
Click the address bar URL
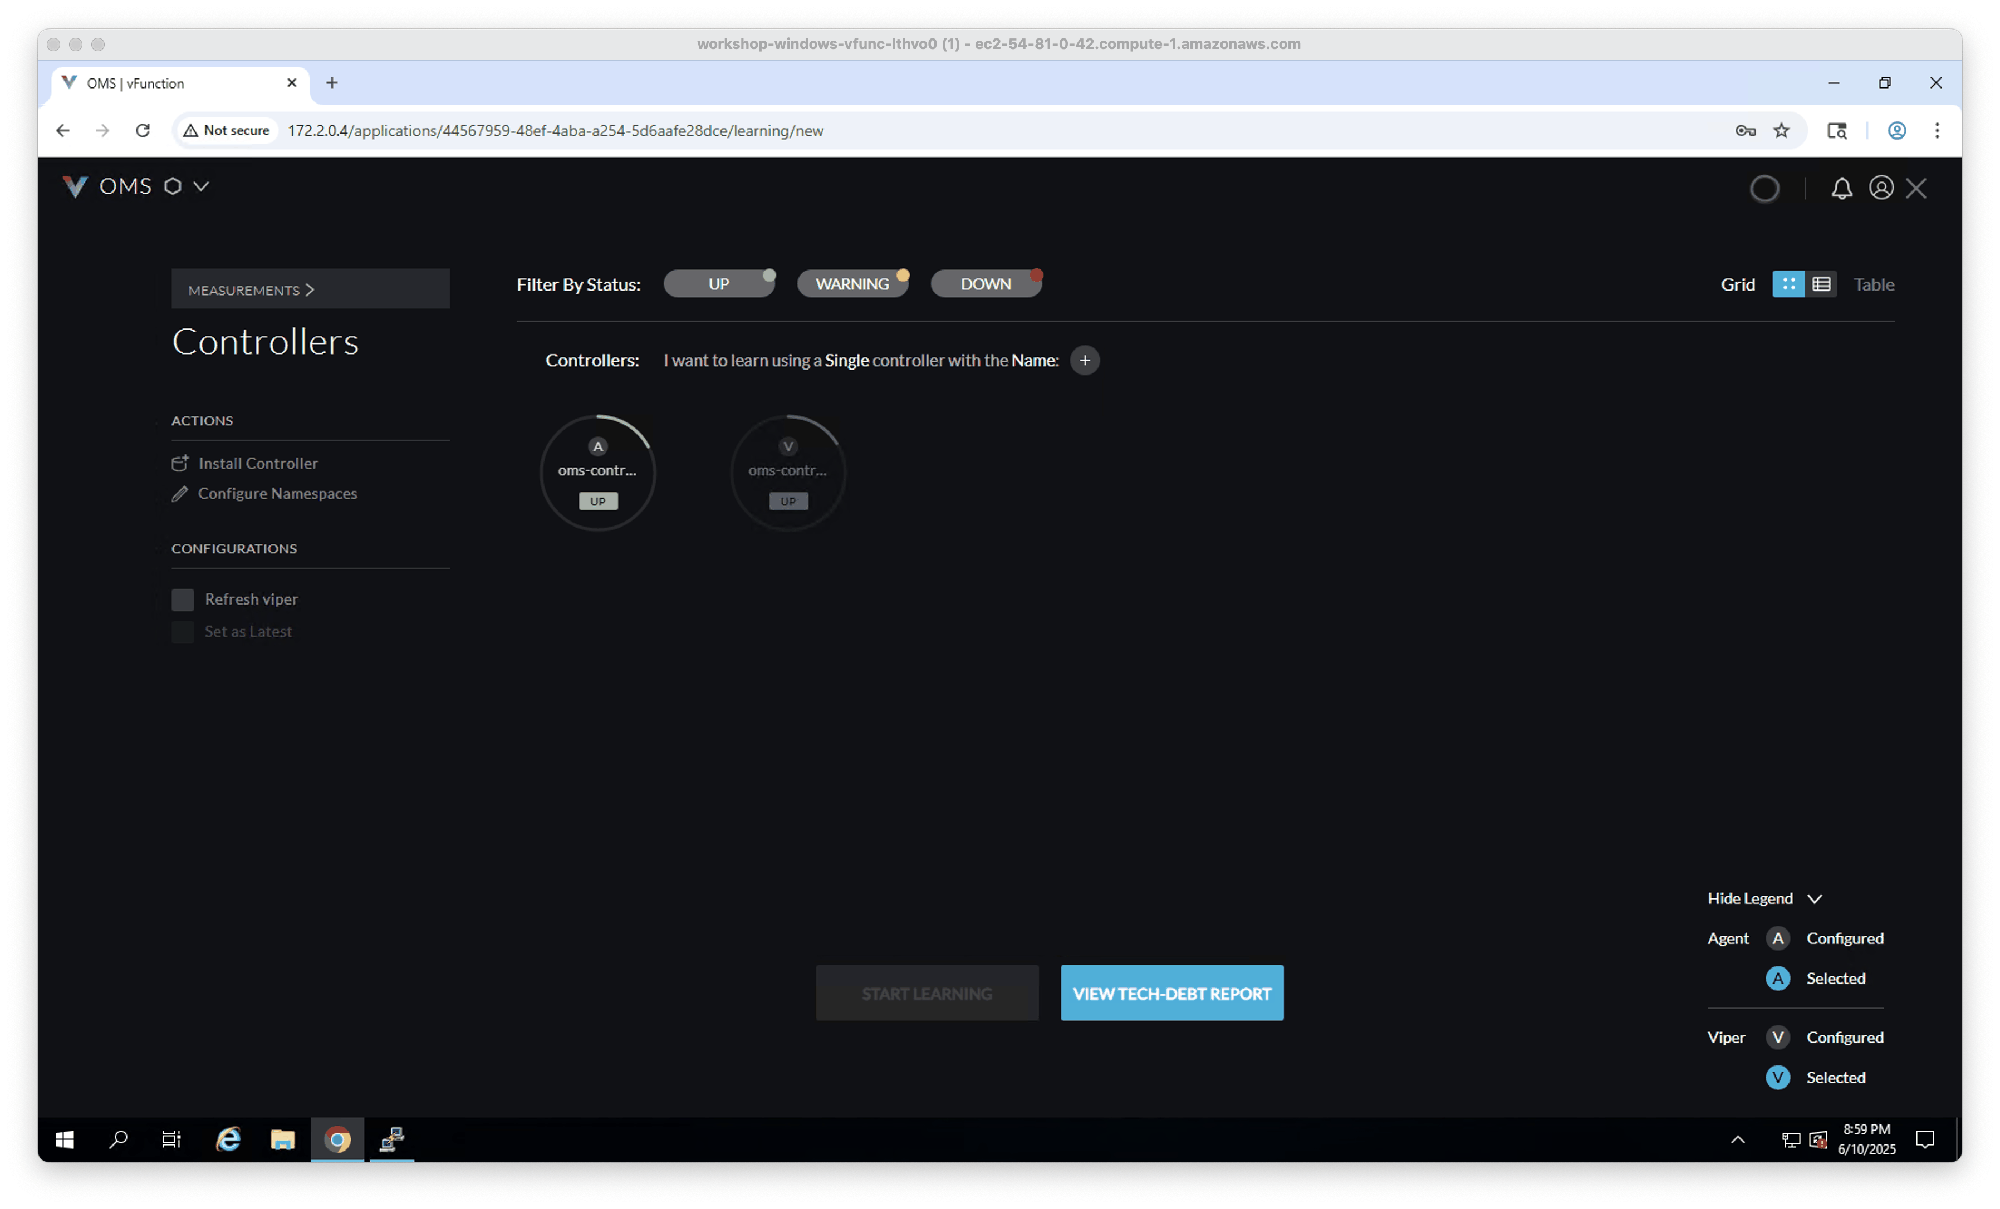(x=555, y=130)
